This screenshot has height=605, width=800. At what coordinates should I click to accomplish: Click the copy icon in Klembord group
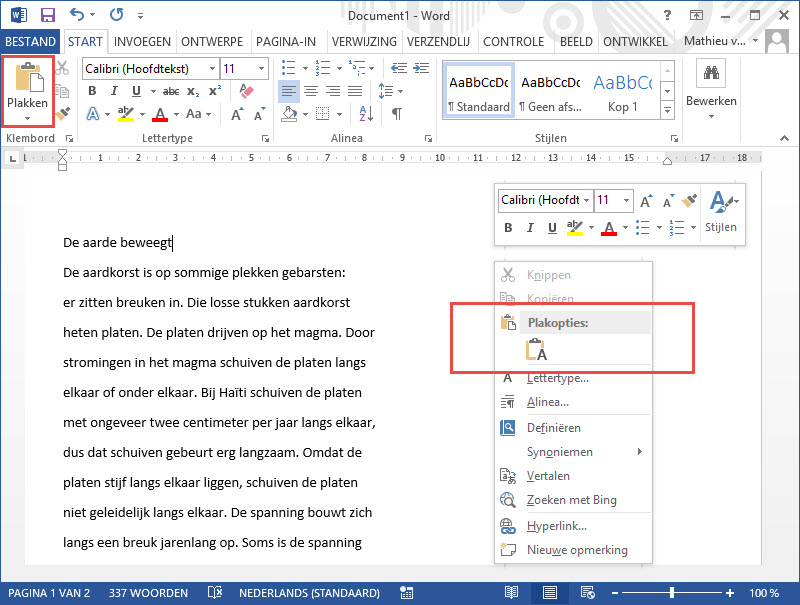click(x=62, y=91)
